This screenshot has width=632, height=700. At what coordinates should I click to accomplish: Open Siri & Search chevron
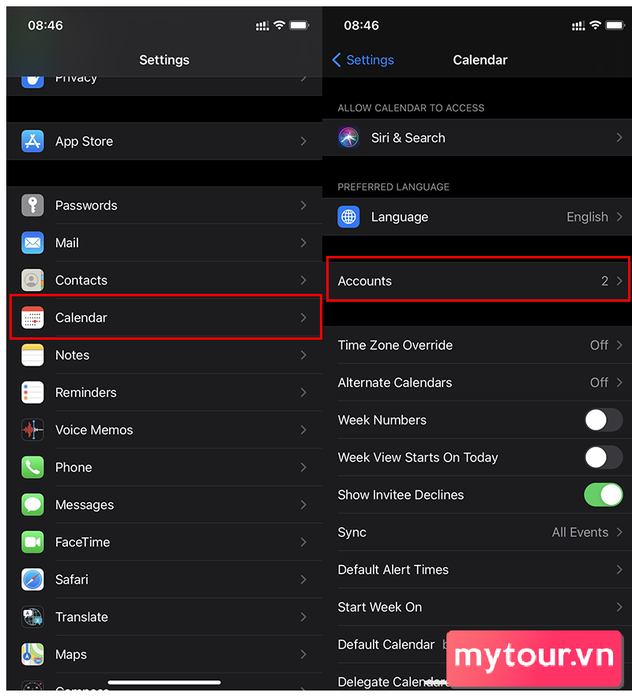click(620, 138)
